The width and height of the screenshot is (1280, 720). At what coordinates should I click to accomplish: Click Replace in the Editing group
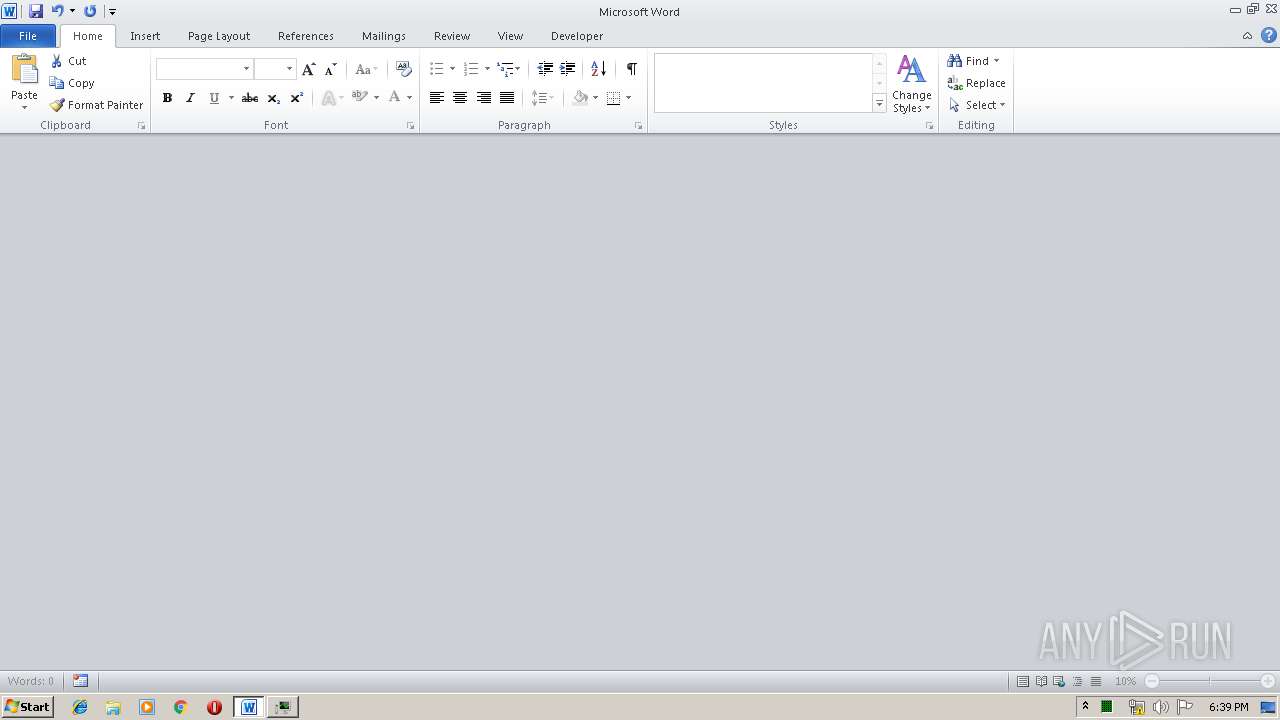click(x=977, y=83)
